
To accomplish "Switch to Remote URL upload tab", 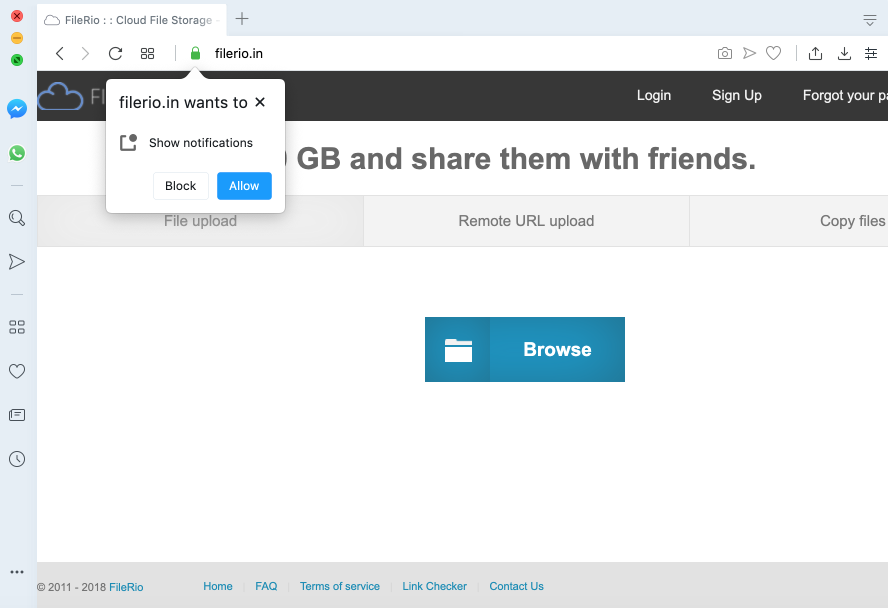I will point(526,221).
